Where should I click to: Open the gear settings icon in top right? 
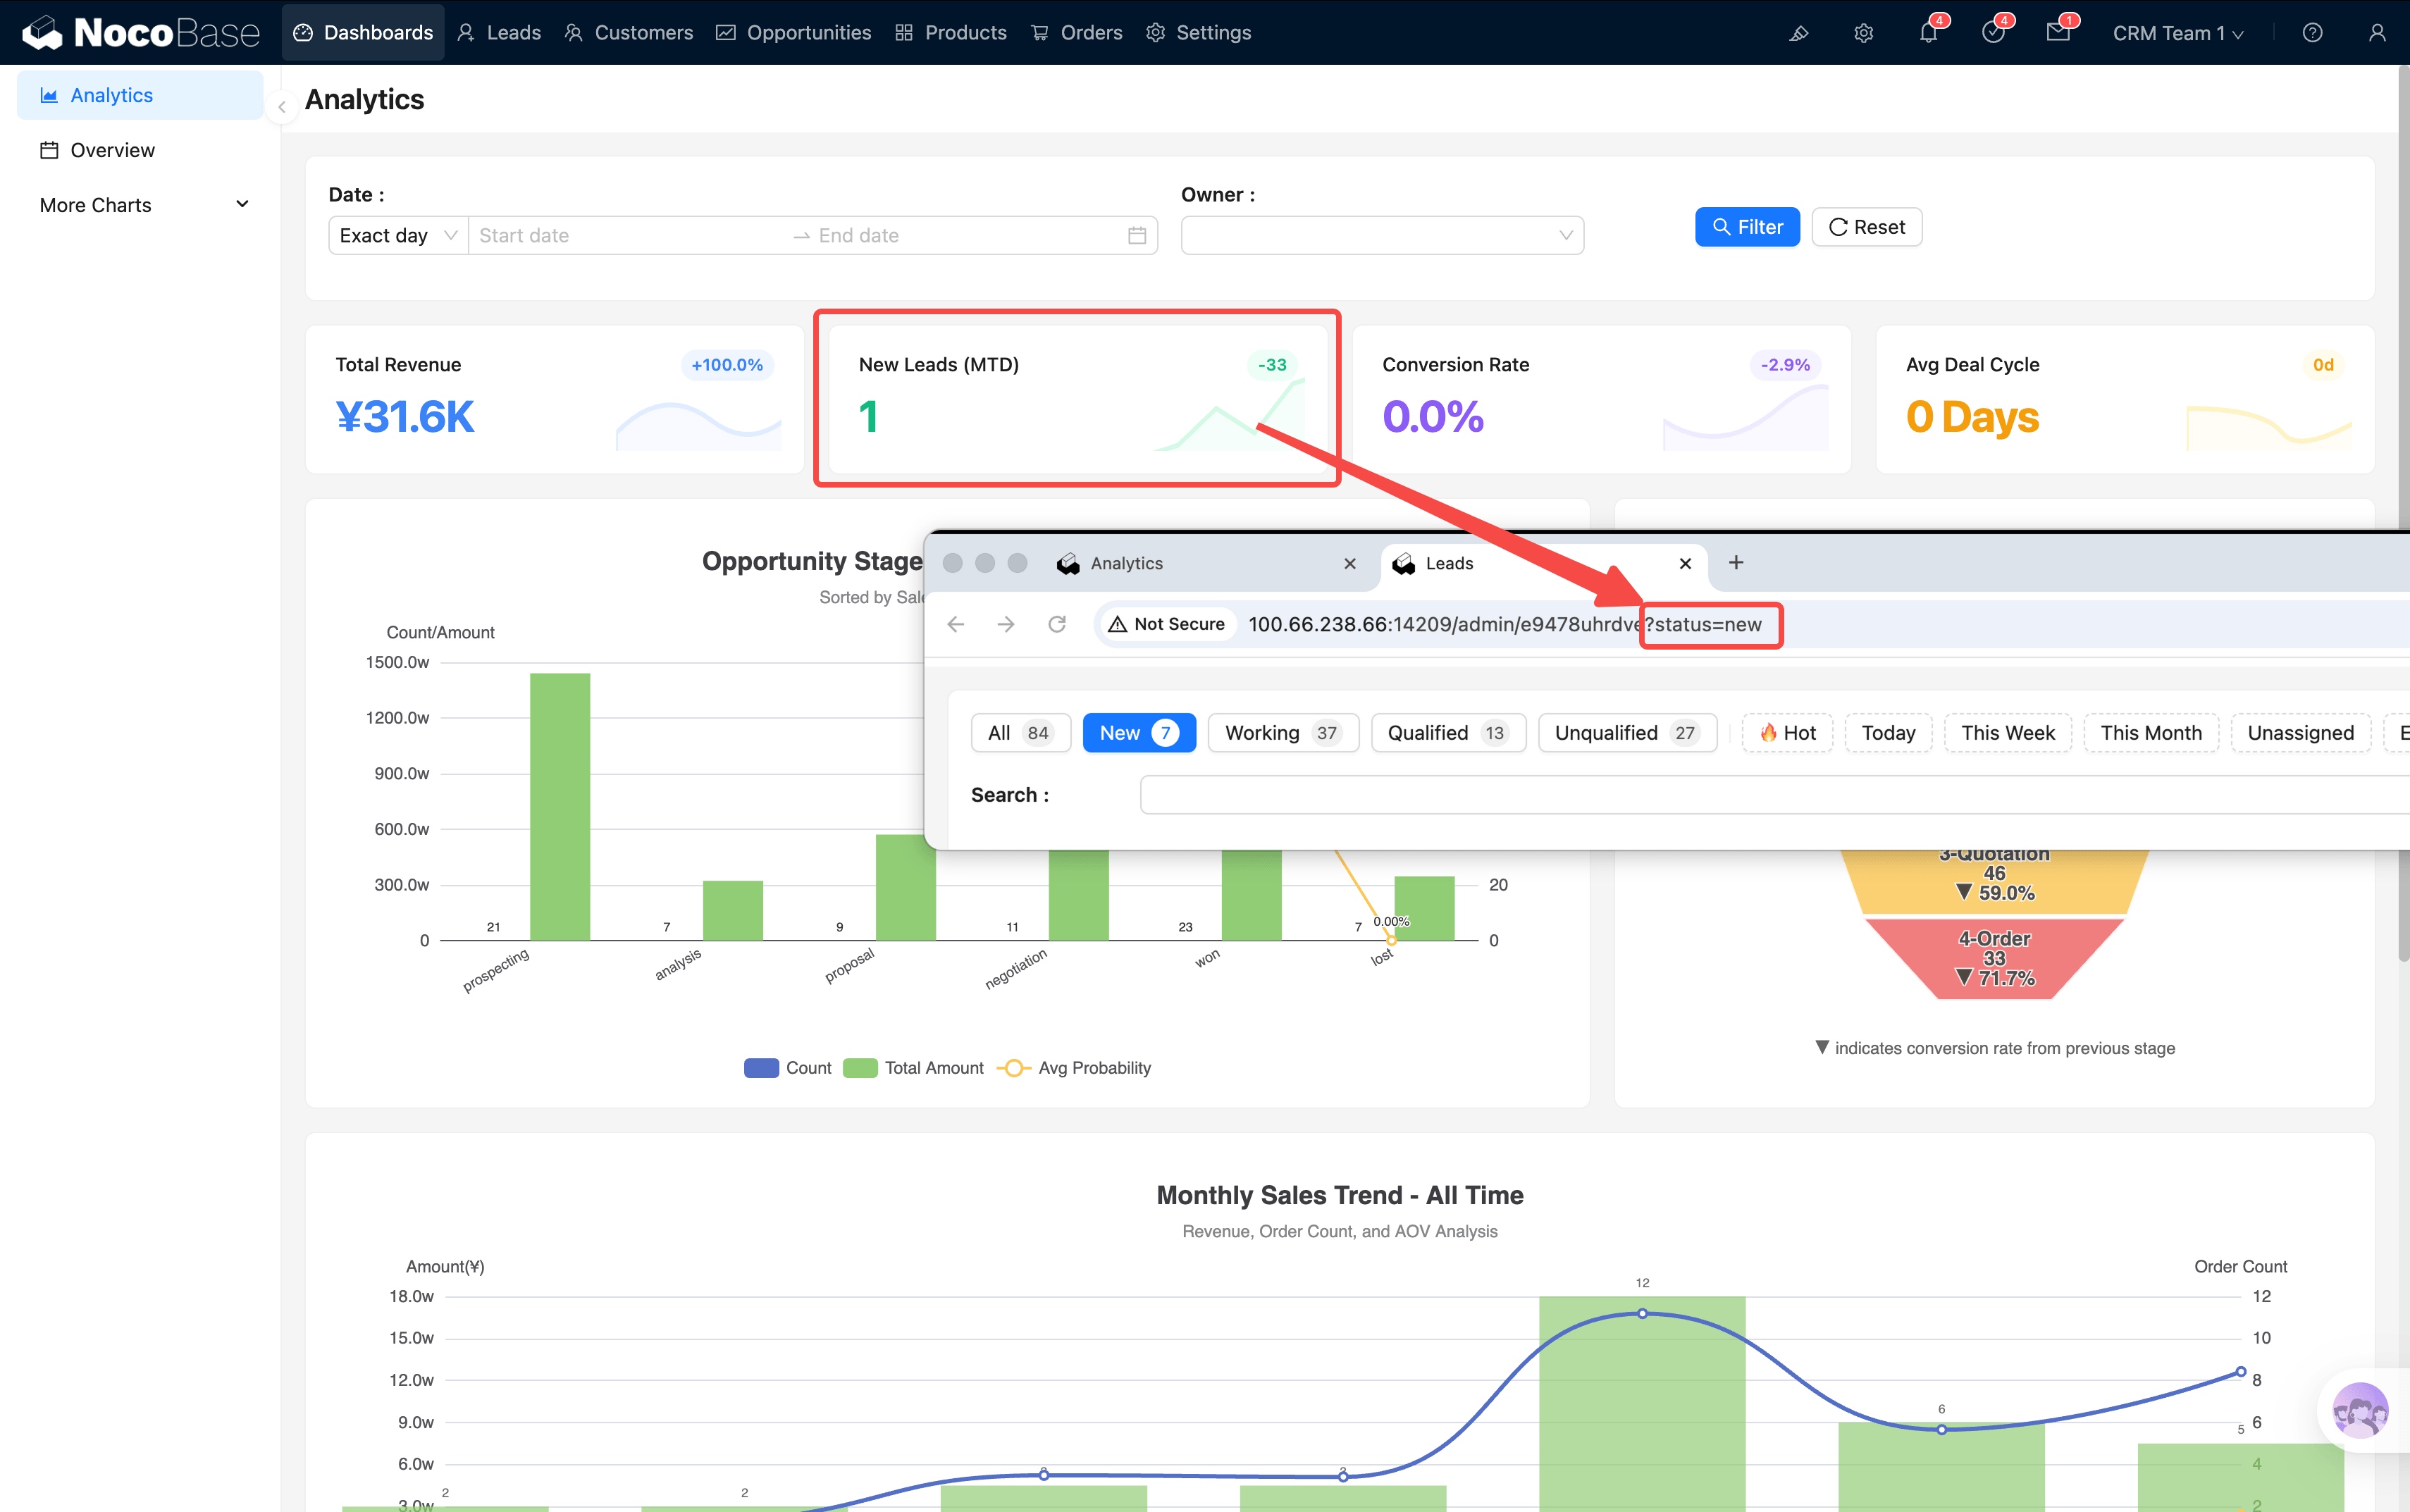pos(1863,33)
